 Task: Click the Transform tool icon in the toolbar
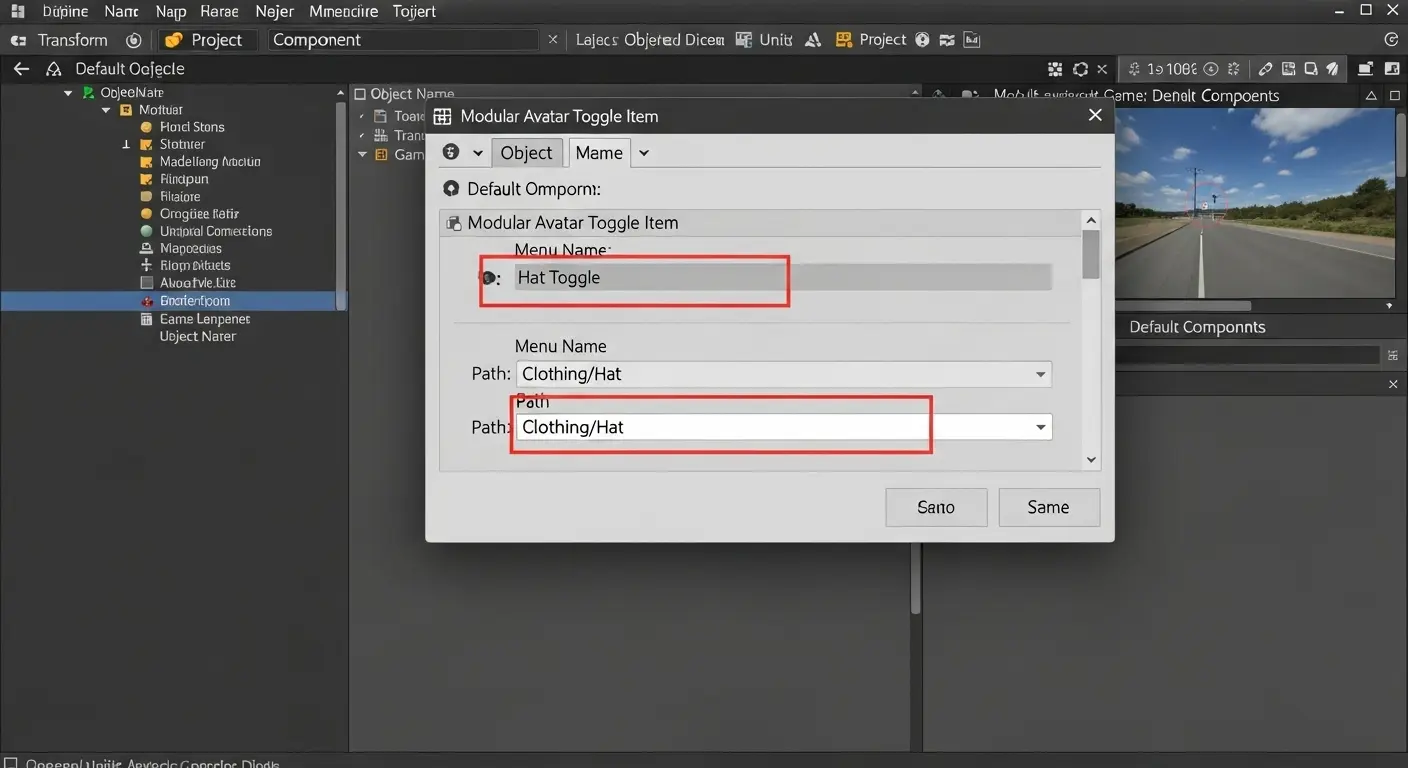click(x=18, y=40)
